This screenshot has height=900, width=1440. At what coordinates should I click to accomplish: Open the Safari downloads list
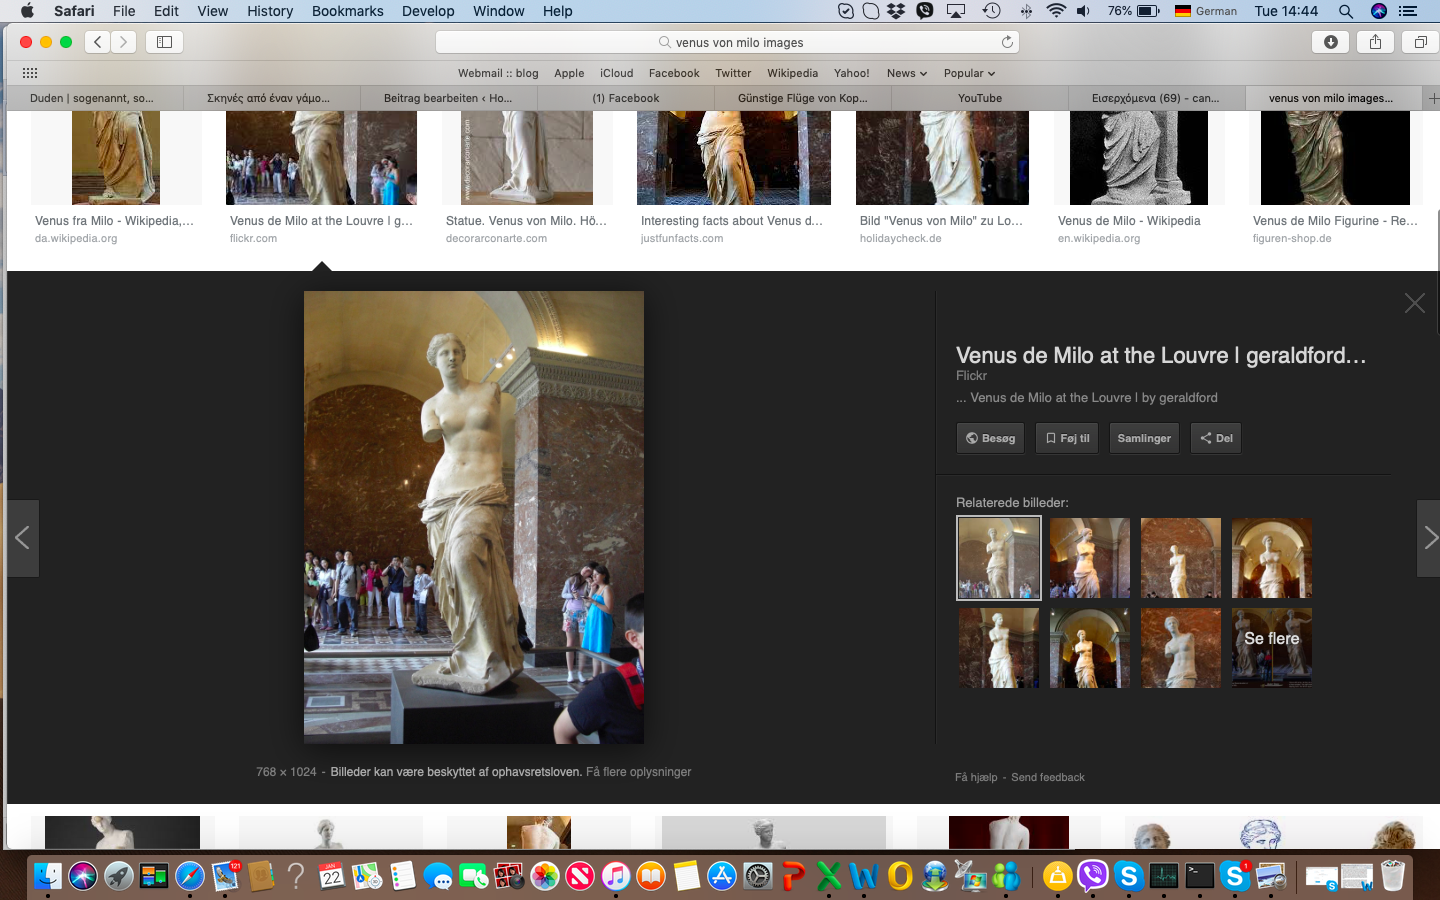[1330, 42]
